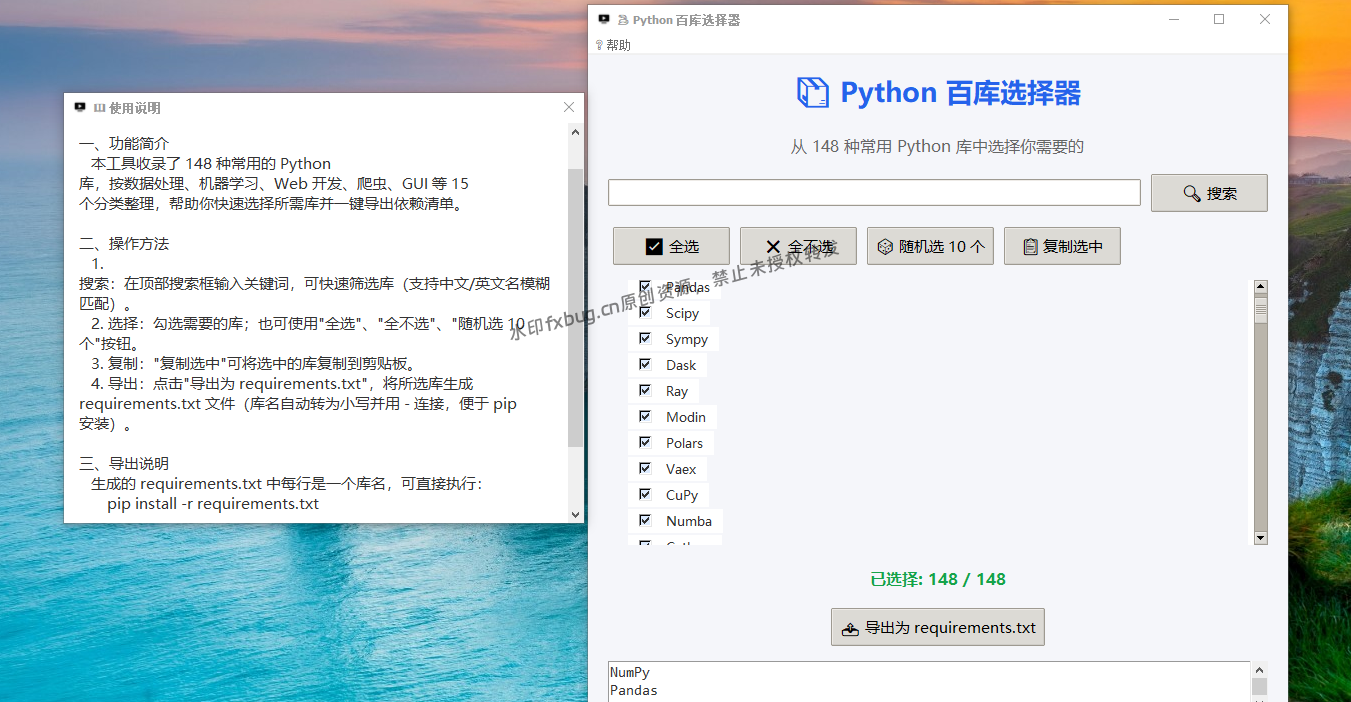Click the 随机选 10 个 button
The width and height of the screenshot is (1351, 702).
coord(930,246)
